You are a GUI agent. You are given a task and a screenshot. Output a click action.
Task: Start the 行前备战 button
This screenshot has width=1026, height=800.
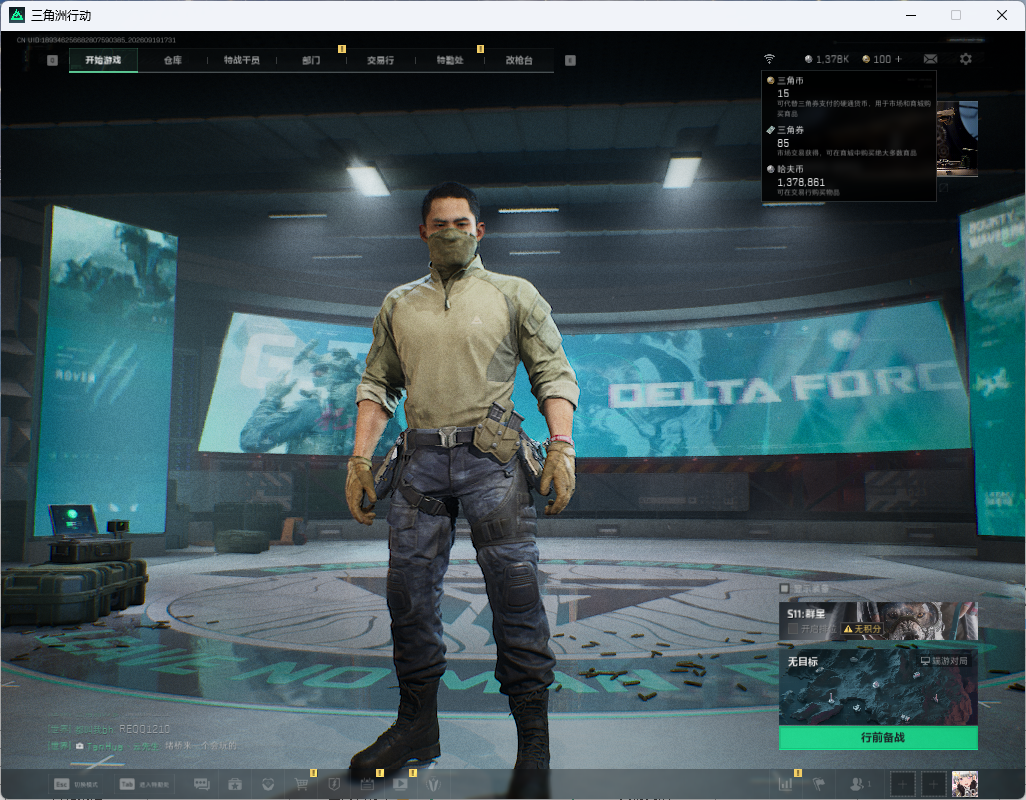tap(878, 737)
